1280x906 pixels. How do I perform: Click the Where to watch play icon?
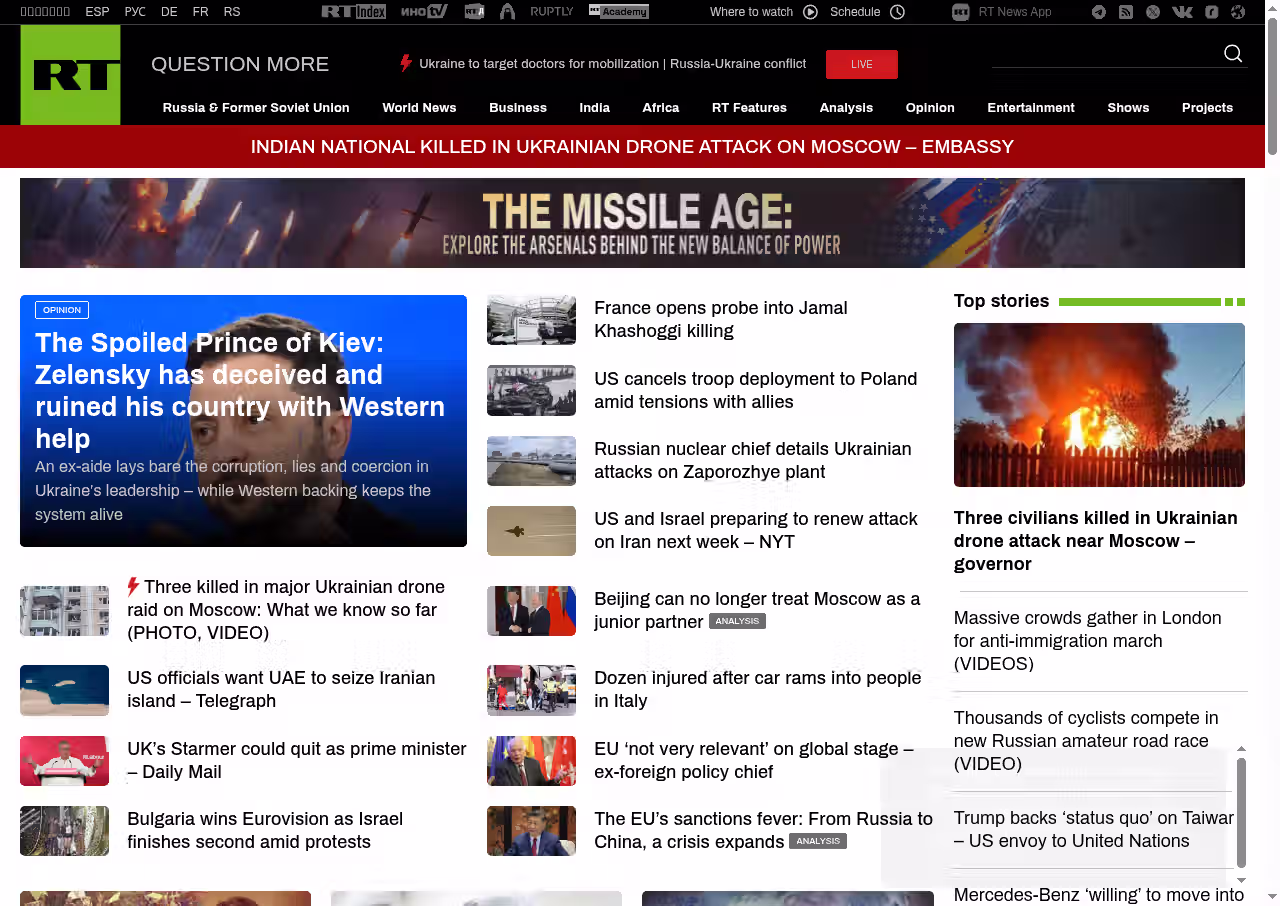(810, 12)
